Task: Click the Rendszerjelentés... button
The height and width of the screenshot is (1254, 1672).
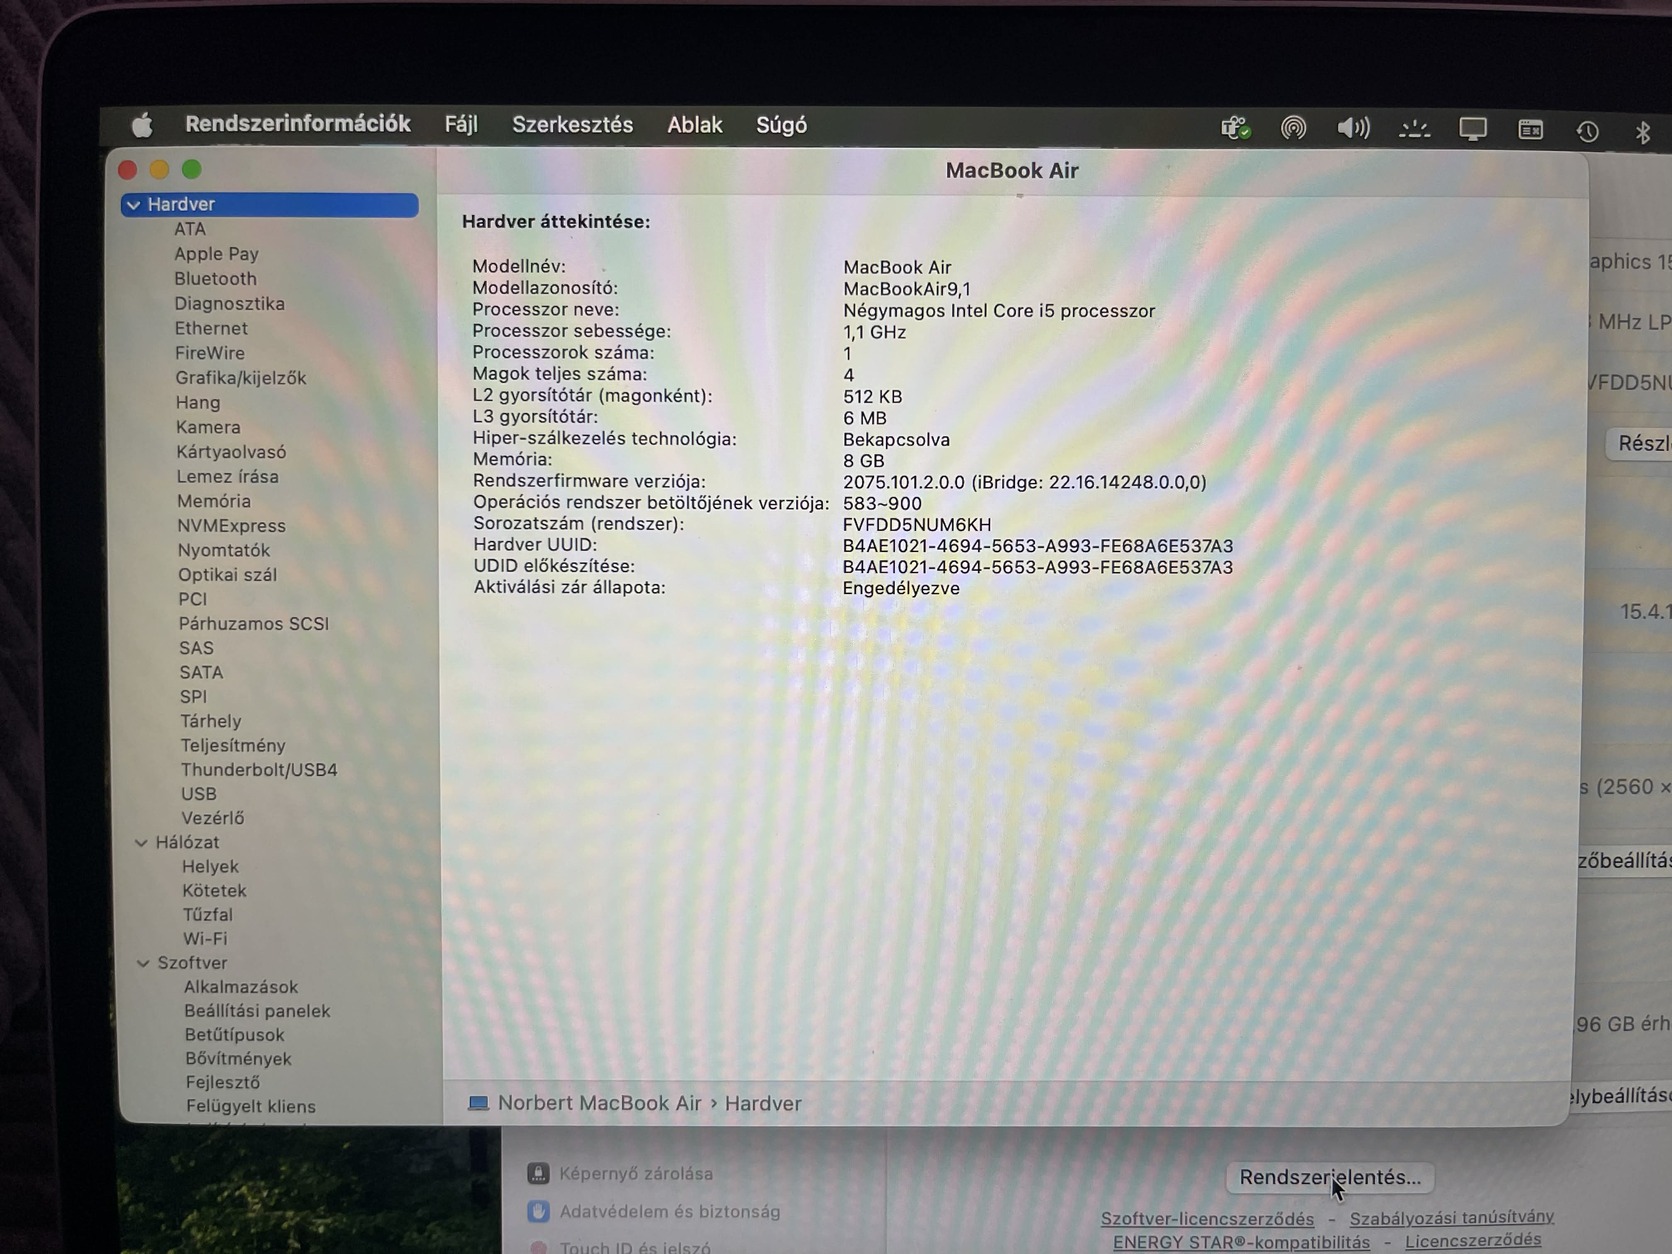Action: [x=1330, y=1177]
